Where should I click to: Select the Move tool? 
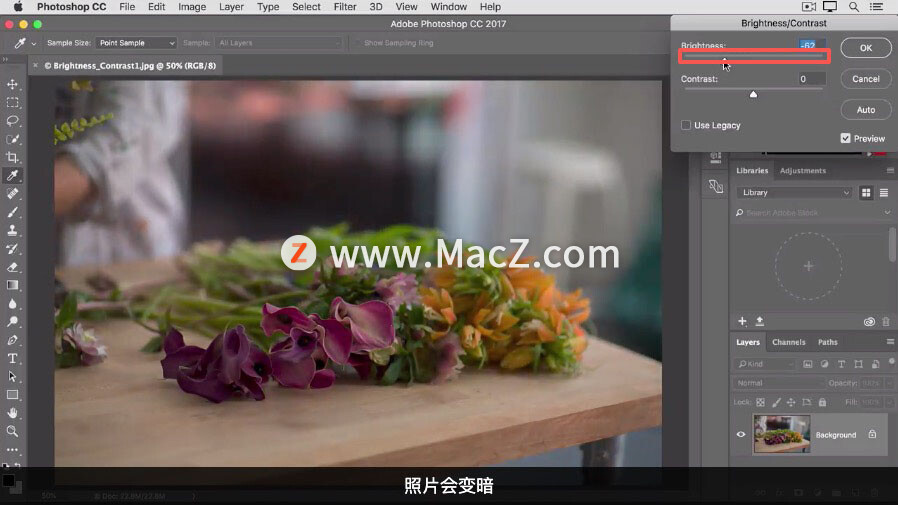pyautogui.click(x=12, y=85)
